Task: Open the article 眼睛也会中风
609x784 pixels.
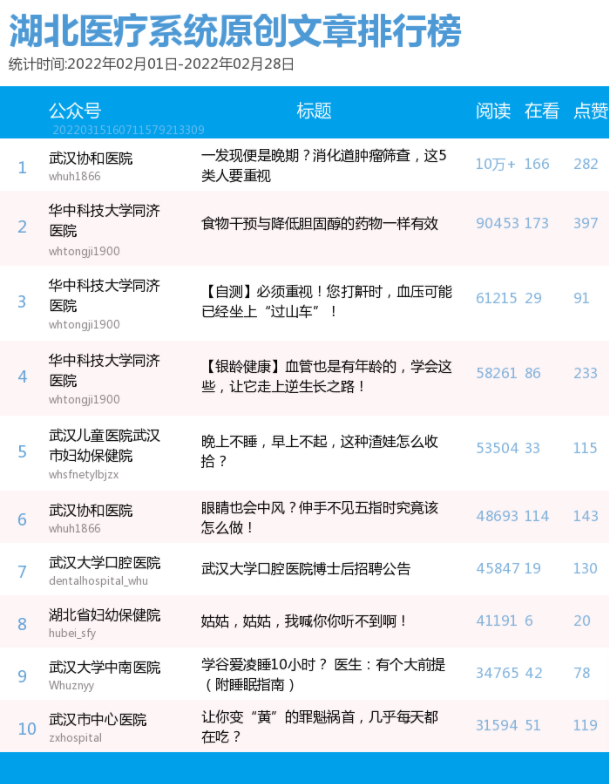Action: [320, 518]
